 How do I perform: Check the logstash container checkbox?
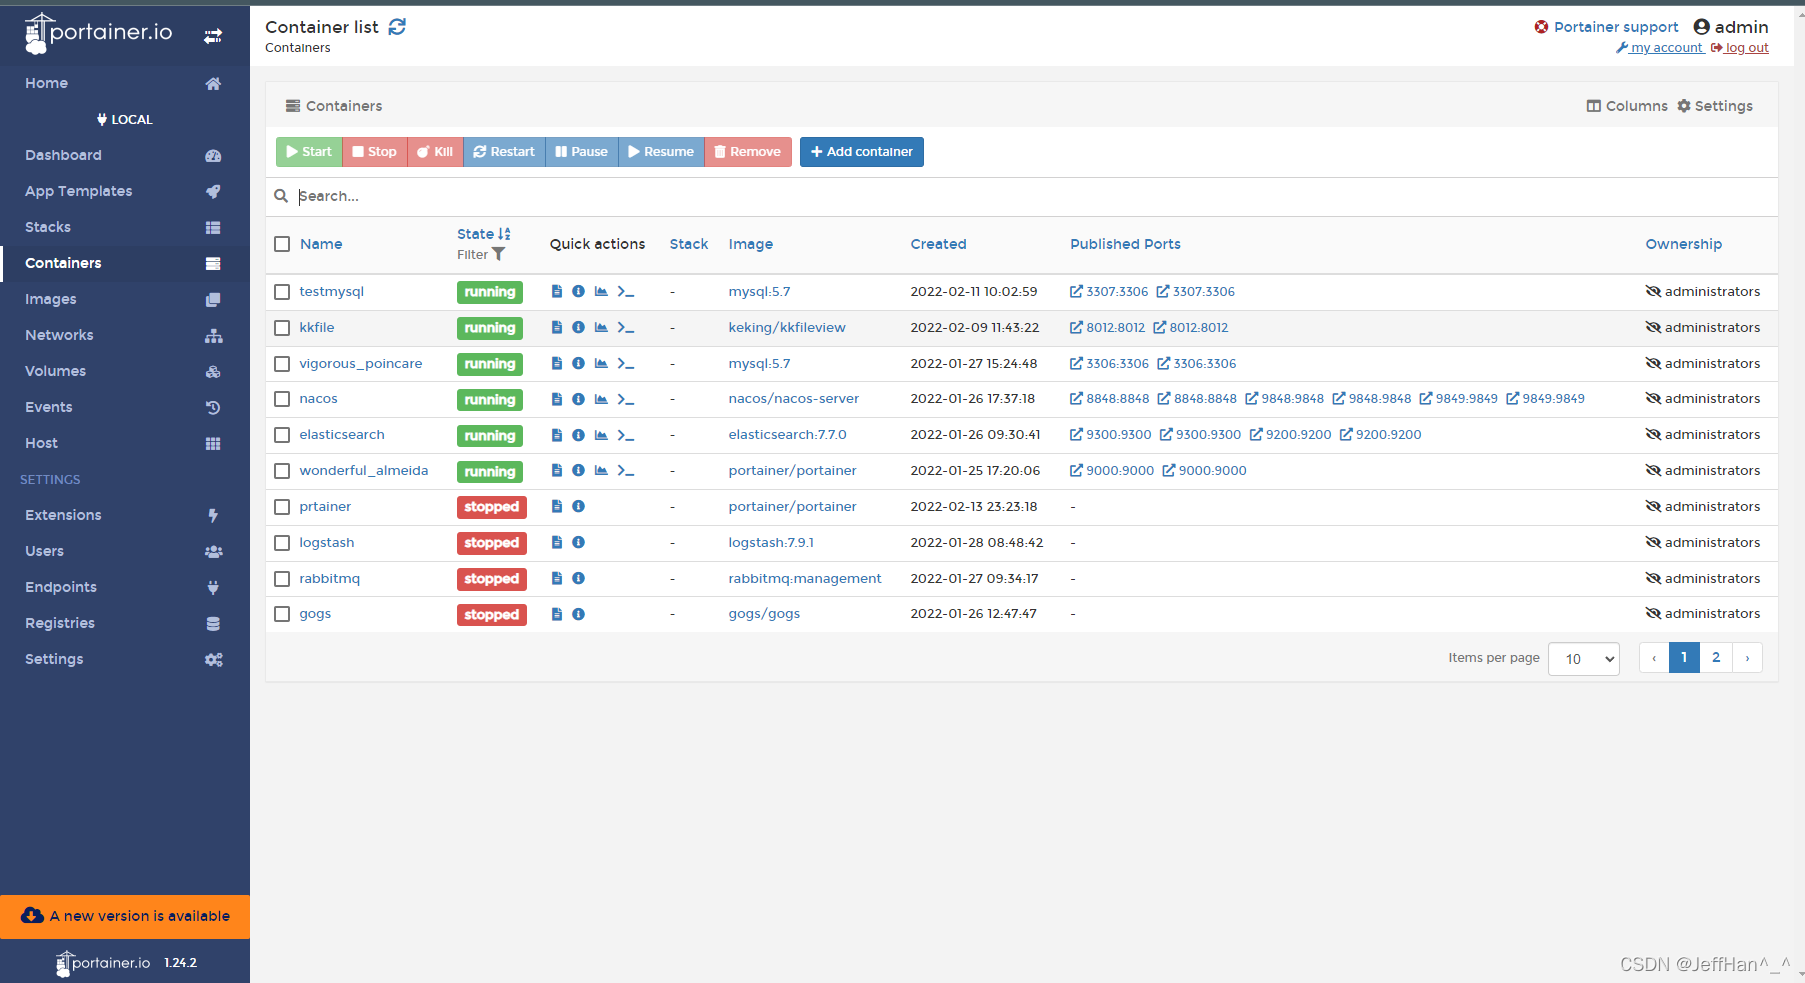282,543
